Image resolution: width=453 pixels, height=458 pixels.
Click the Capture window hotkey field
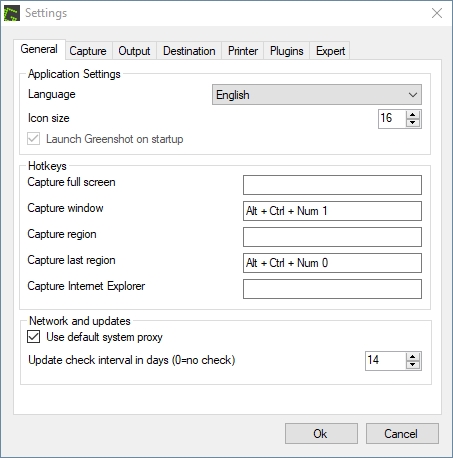(x=332, y=211)
